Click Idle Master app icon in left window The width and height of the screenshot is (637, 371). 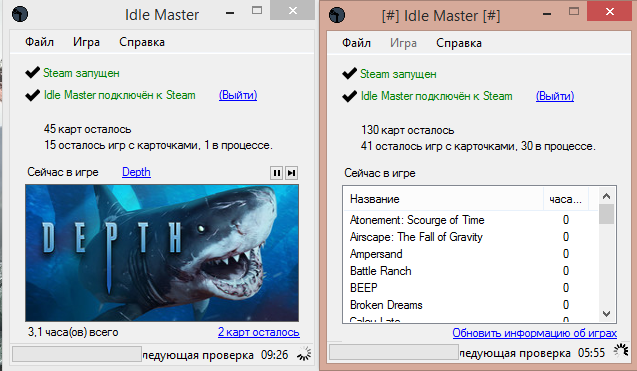pos(20,14)
